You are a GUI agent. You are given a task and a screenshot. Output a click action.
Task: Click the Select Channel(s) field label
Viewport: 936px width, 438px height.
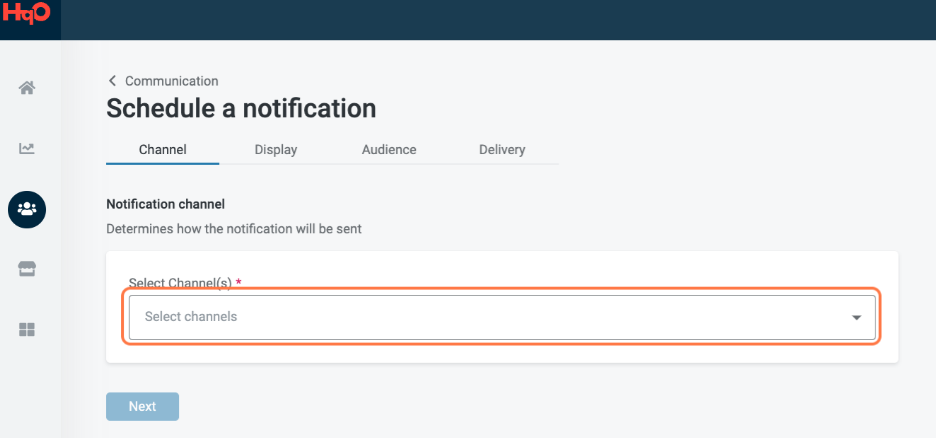pos(183,283)
